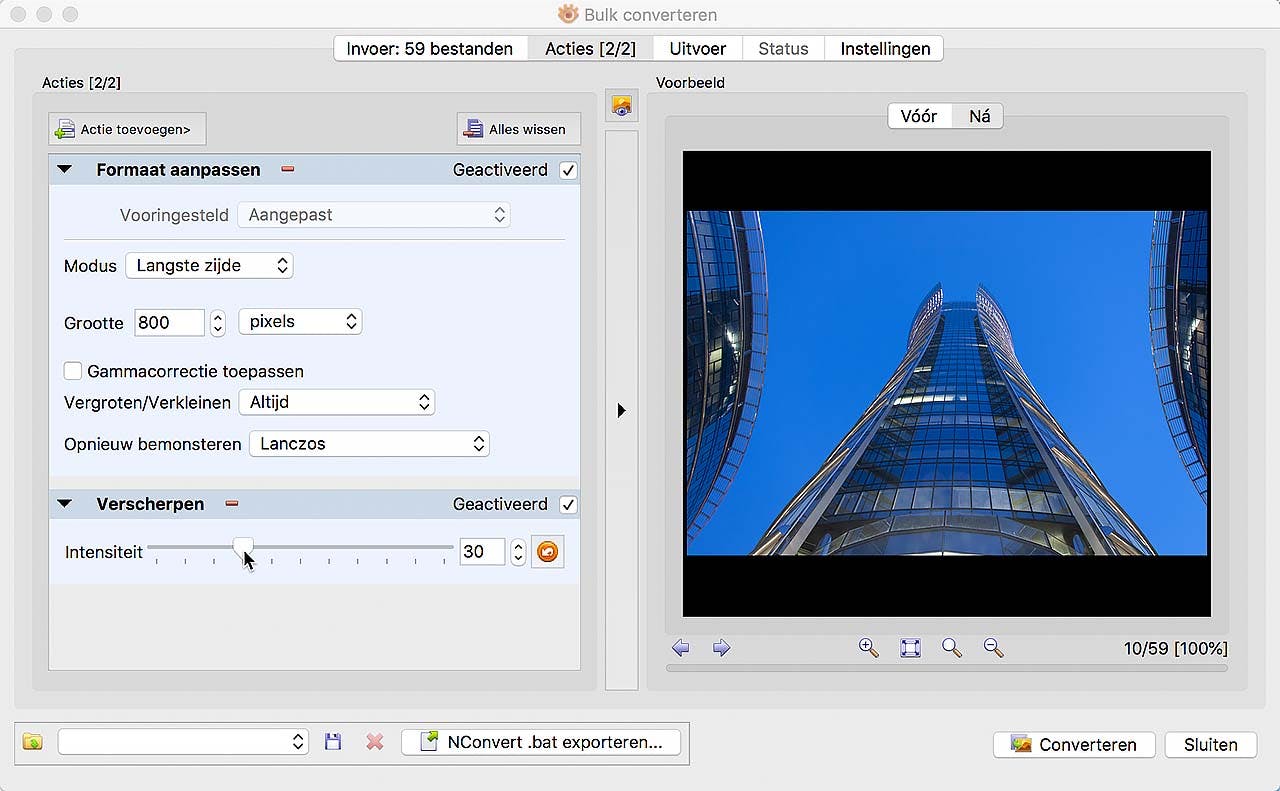Save the current preset with floppy icon
The height and width of the screenshot is (791, 1280).
click(x=333, y=742)
